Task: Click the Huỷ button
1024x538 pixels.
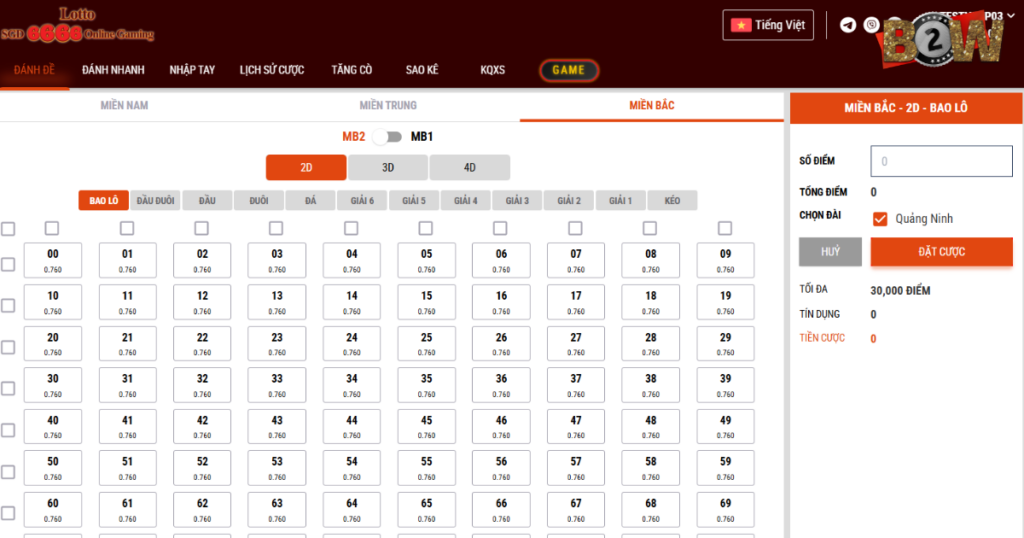Action: 830,251
